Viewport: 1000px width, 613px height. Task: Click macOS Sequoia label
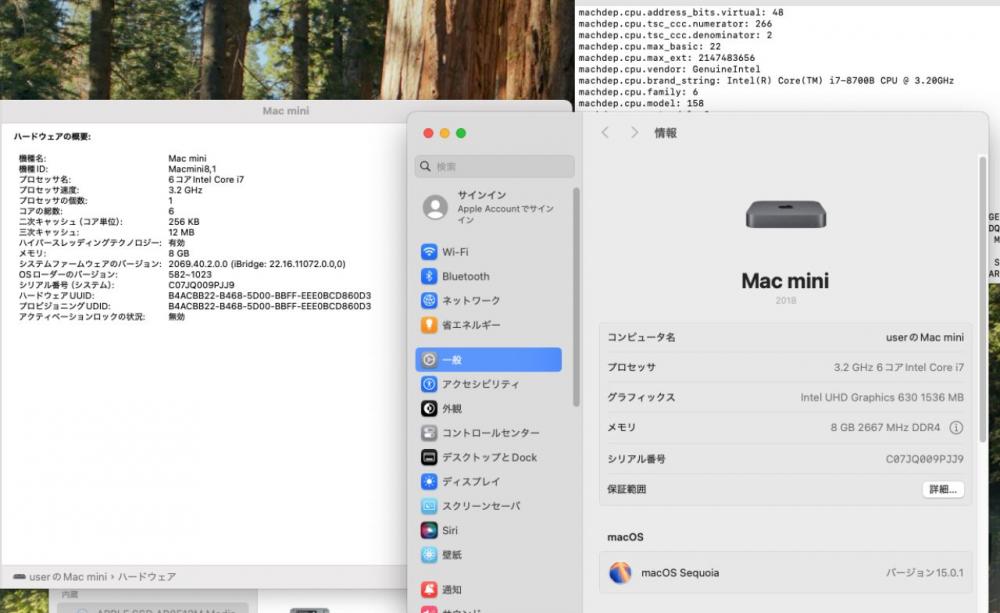(680, 573)
